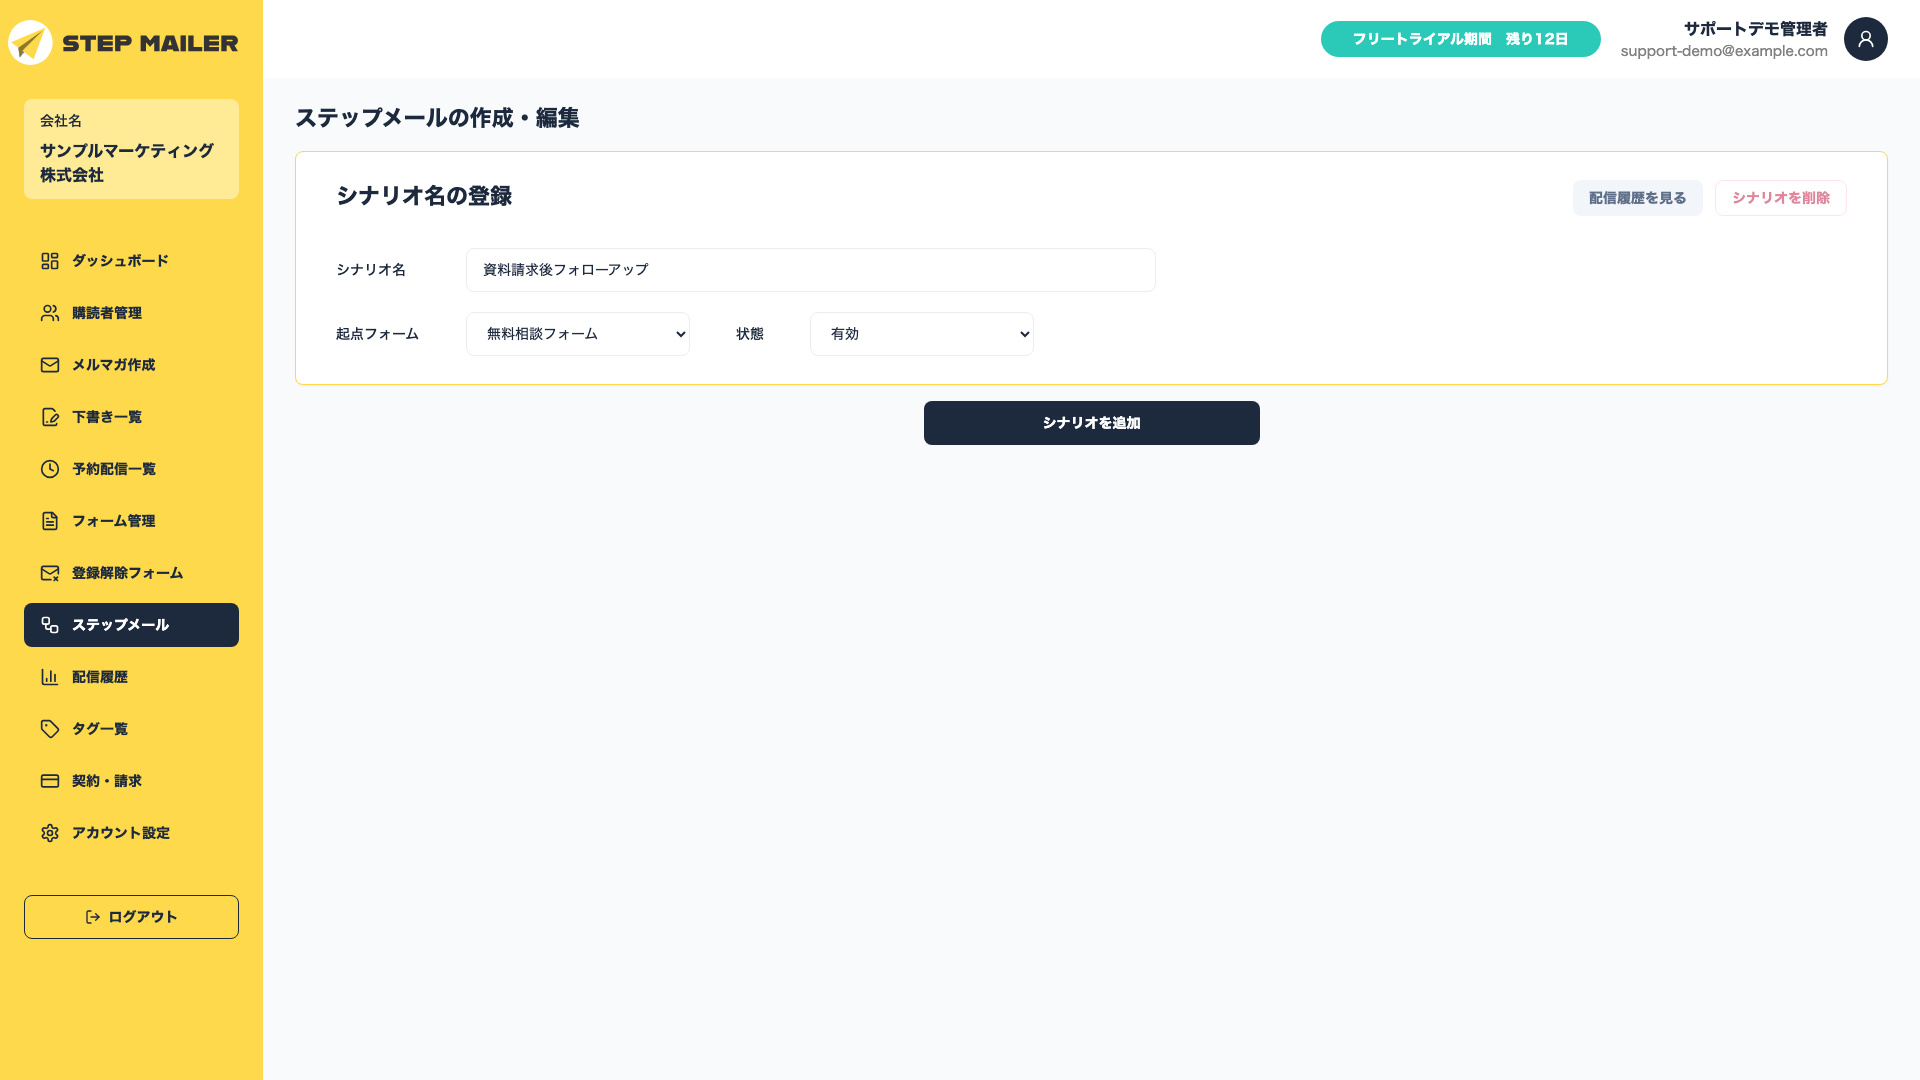The width and height of the screenshot is (1920, 1080).
Task: Click the 起点フォーム field label
Action: click(x=377, y=334)
